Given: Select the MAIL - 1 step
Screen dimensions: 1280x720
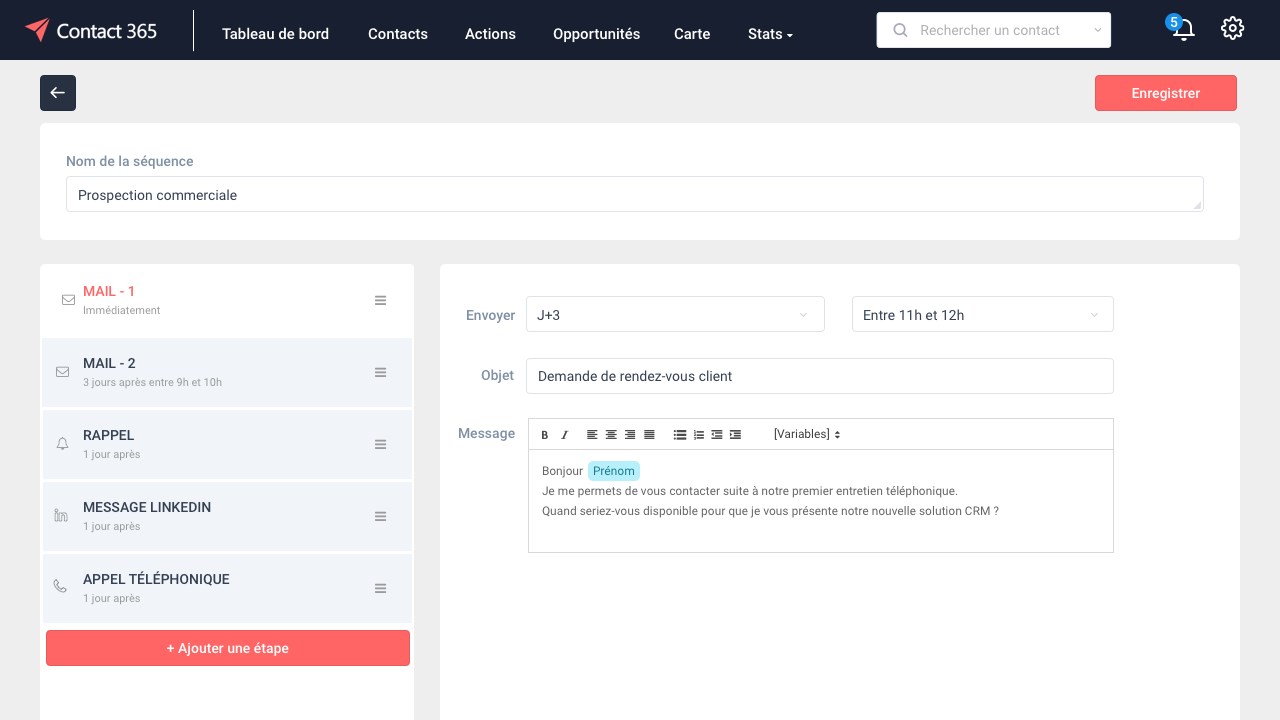Looking at the screenshot, I should click(228, 300).
